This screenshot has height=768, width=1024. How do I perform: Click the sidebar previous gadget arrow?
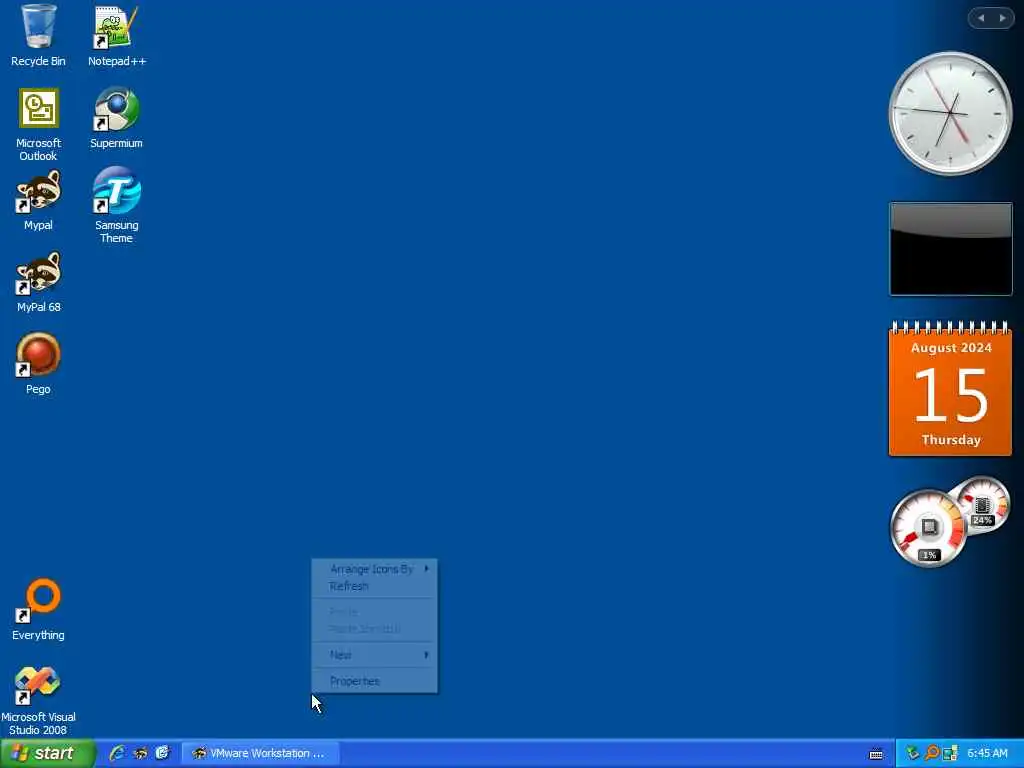[x=981, y=18]
